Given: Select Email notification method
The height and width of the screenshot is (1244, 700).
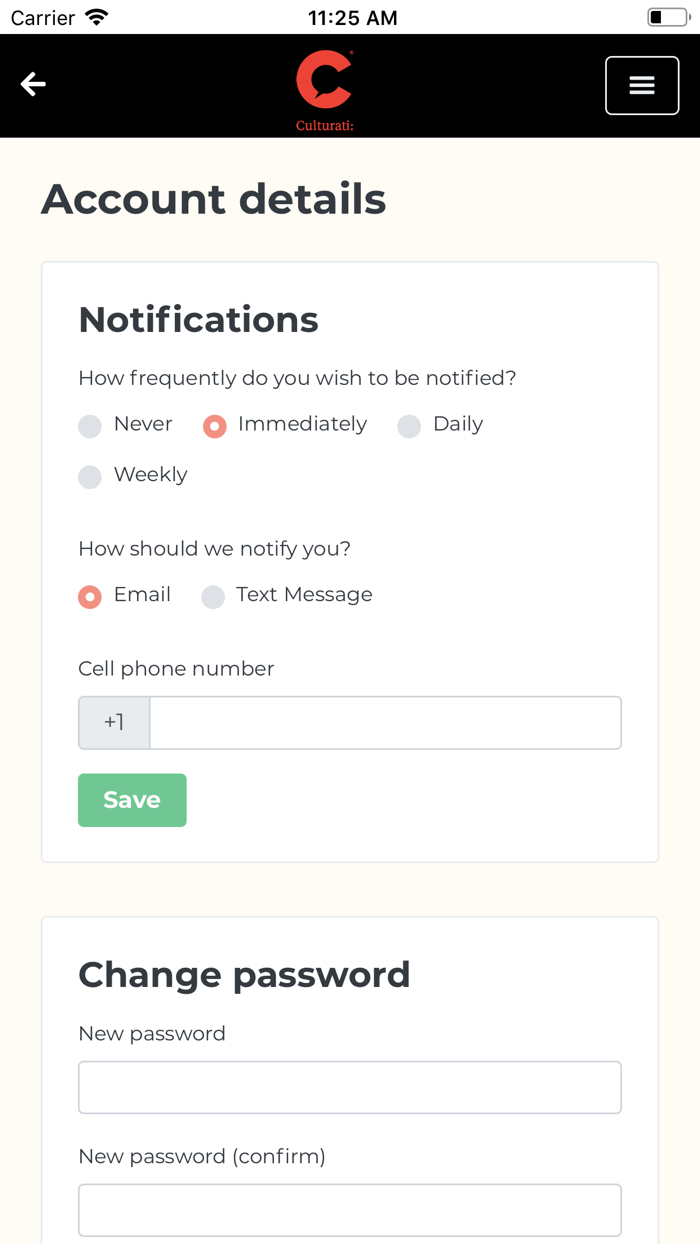Looking at the screenshot, I should [90, 597].
